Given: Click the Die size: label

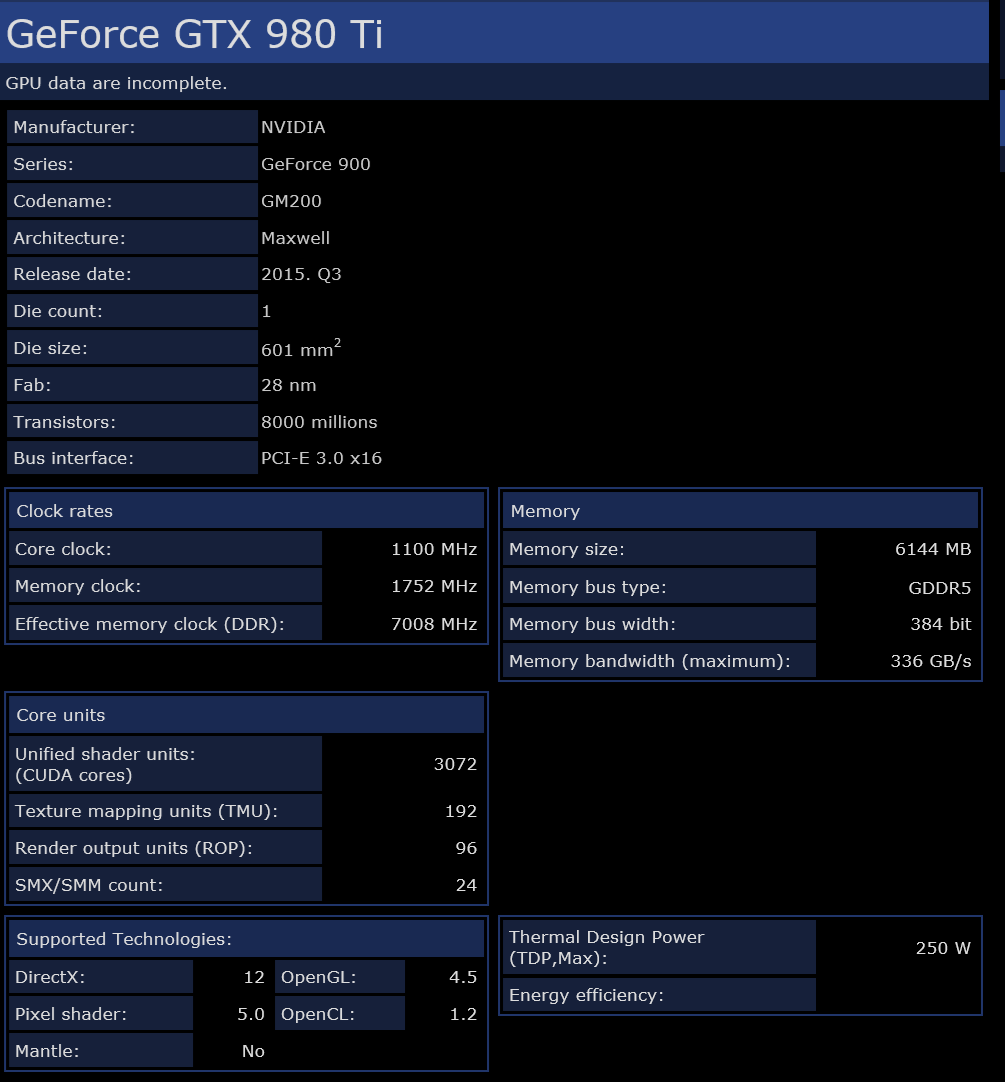Looking at the screenshot, I should point(133,348).
